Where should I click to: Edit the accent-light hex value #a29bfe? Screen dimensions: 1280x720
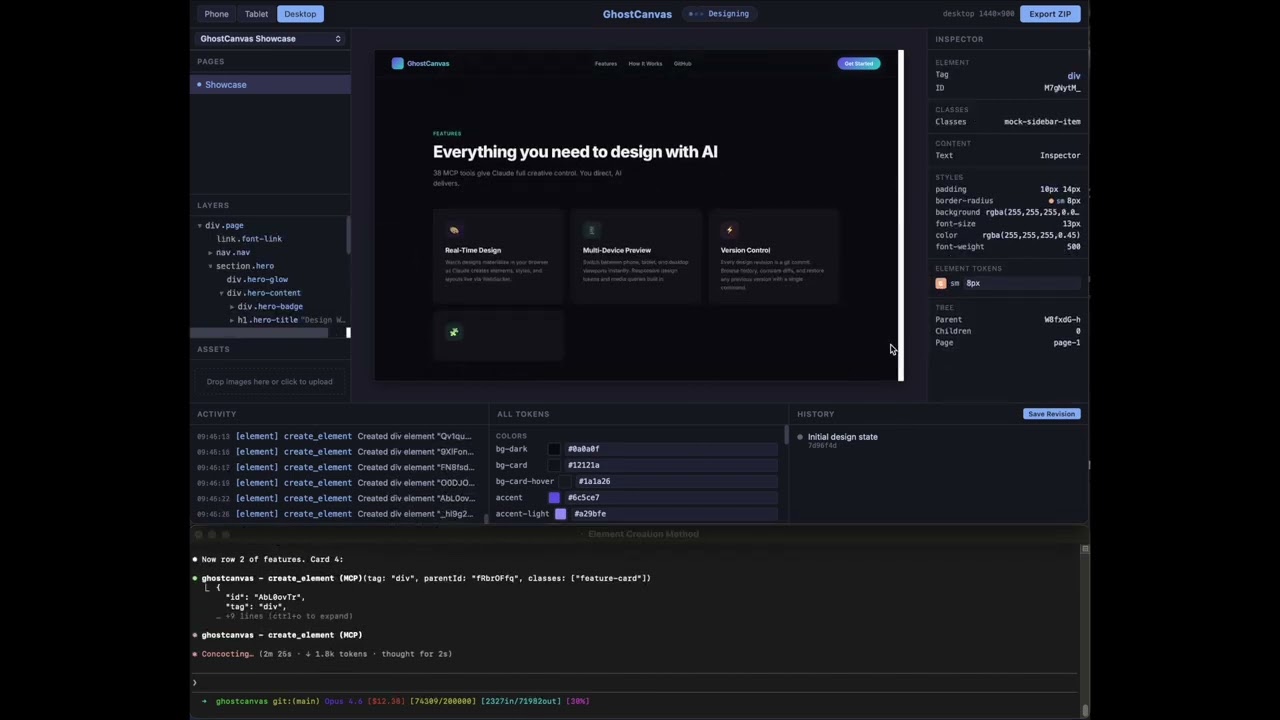point(674,514)
